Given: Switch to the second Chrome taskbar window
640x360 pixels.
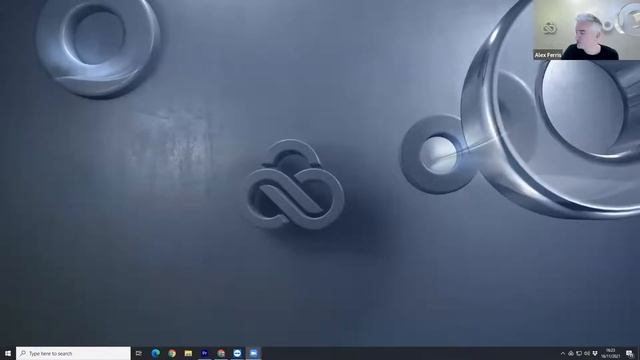Looking at the screenshot, I should 221,353.
